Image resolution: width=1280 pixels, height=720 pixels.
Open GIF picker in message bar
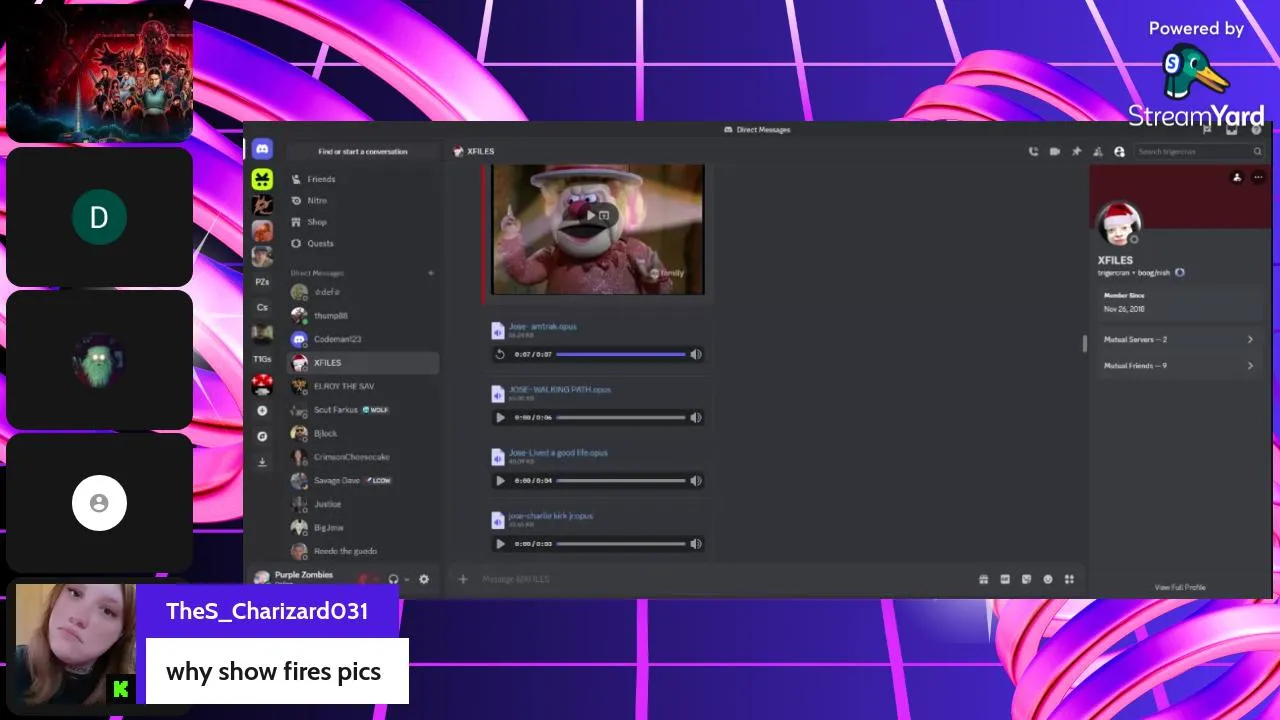1005,579
